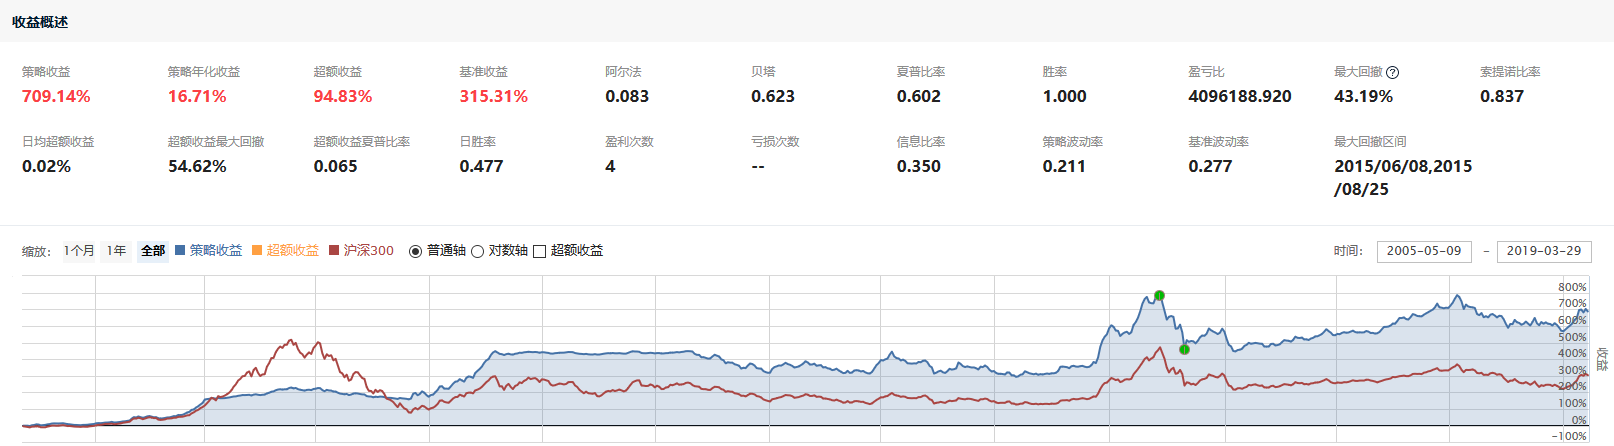Enable the 超额收益 checkbox
The height and width of the screenshot is (446, 1614).
click(x=539, y=251)
